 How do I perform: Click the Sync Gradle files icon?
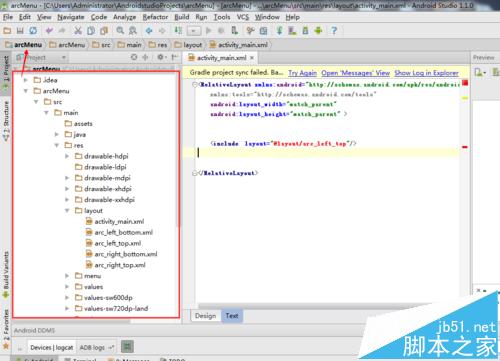click(279, 31)
